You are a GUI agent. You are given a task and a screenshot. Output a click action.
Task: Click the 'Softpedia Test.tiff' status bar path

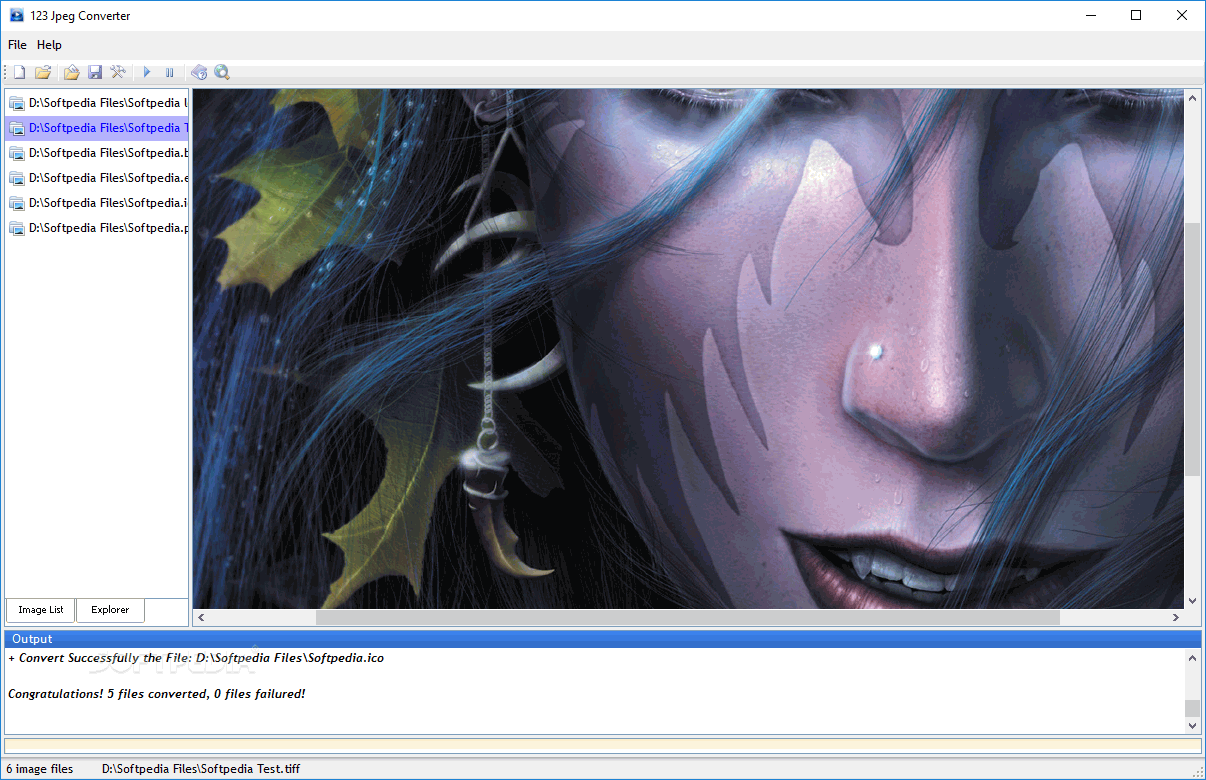point(201,769)
